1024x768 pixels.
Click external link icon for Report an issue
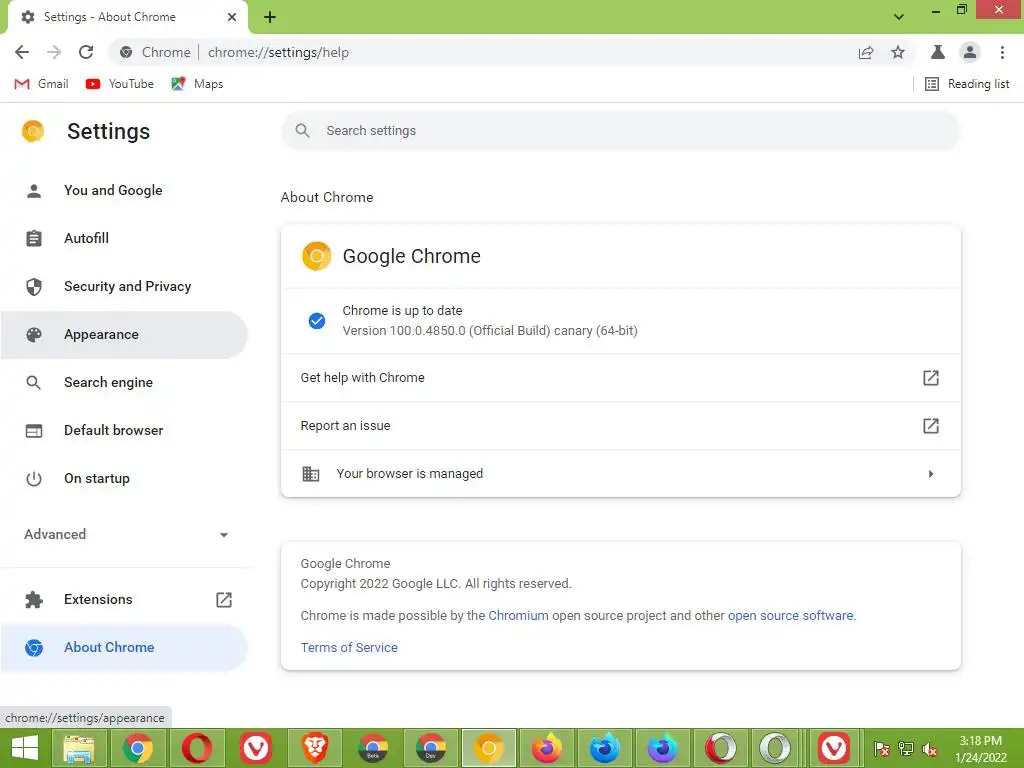931,426
